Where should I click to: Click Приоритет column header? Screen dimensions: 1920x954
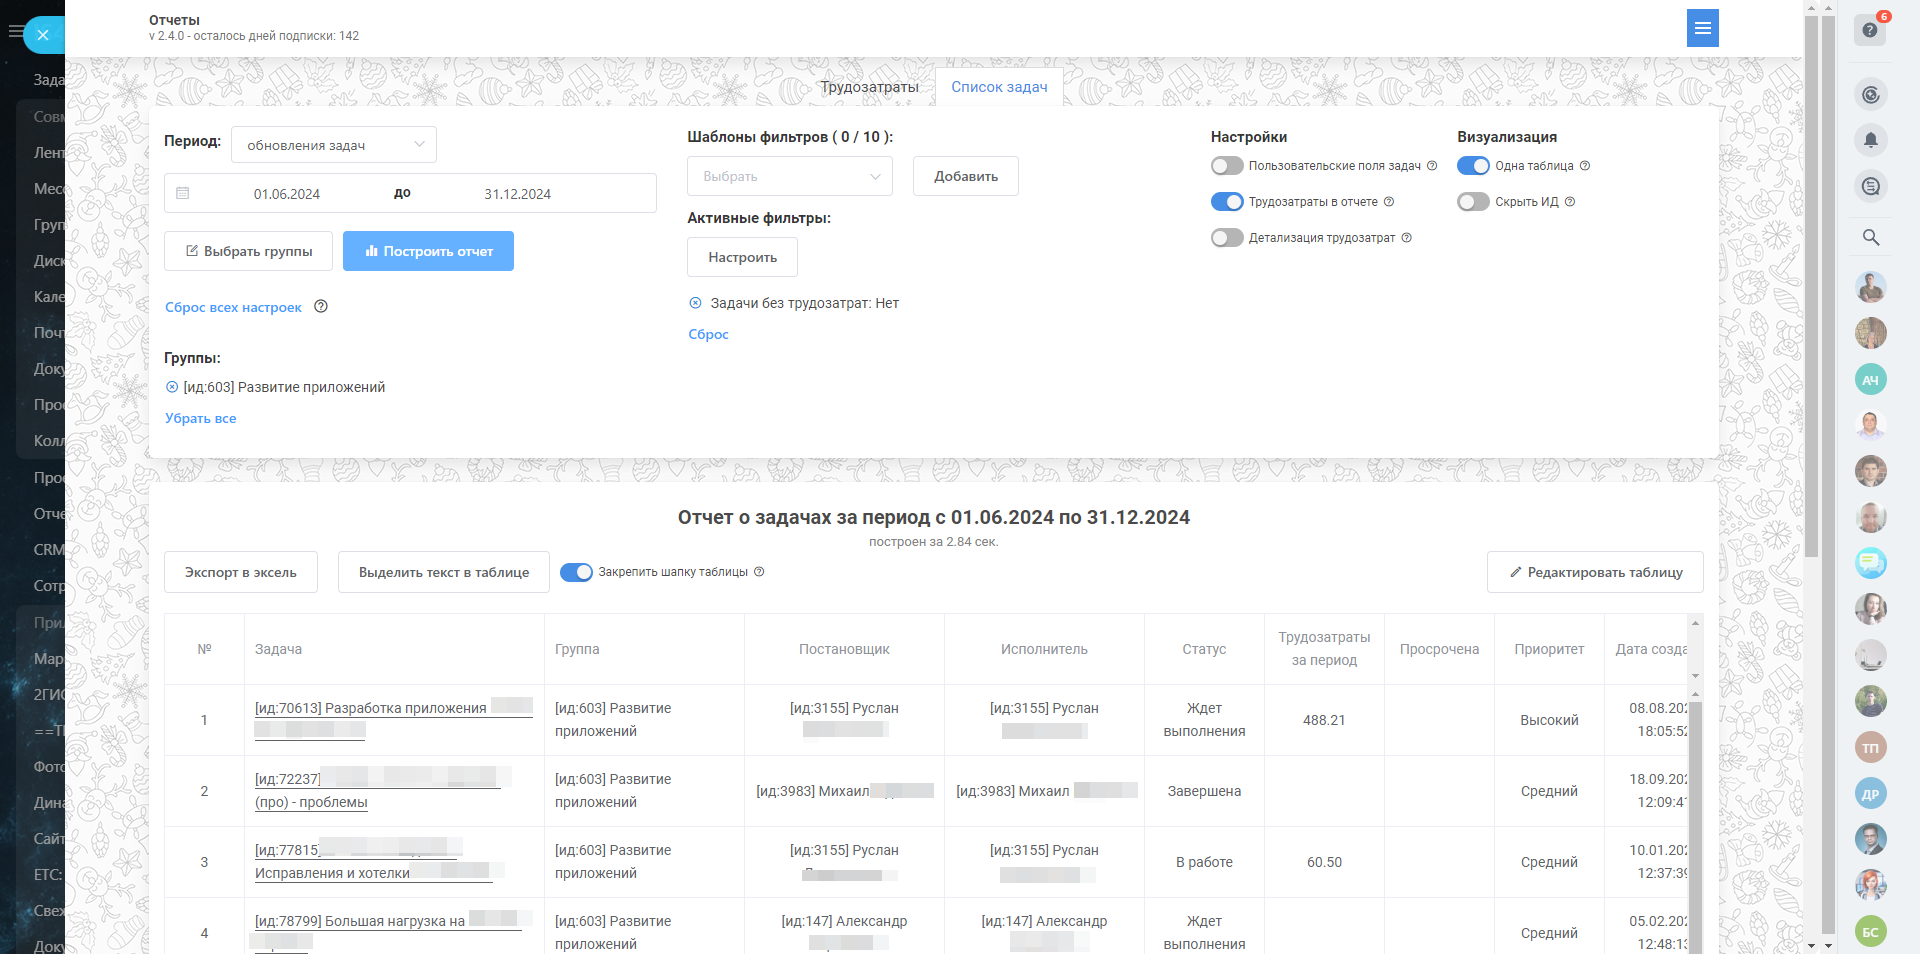pos(1549,649)
